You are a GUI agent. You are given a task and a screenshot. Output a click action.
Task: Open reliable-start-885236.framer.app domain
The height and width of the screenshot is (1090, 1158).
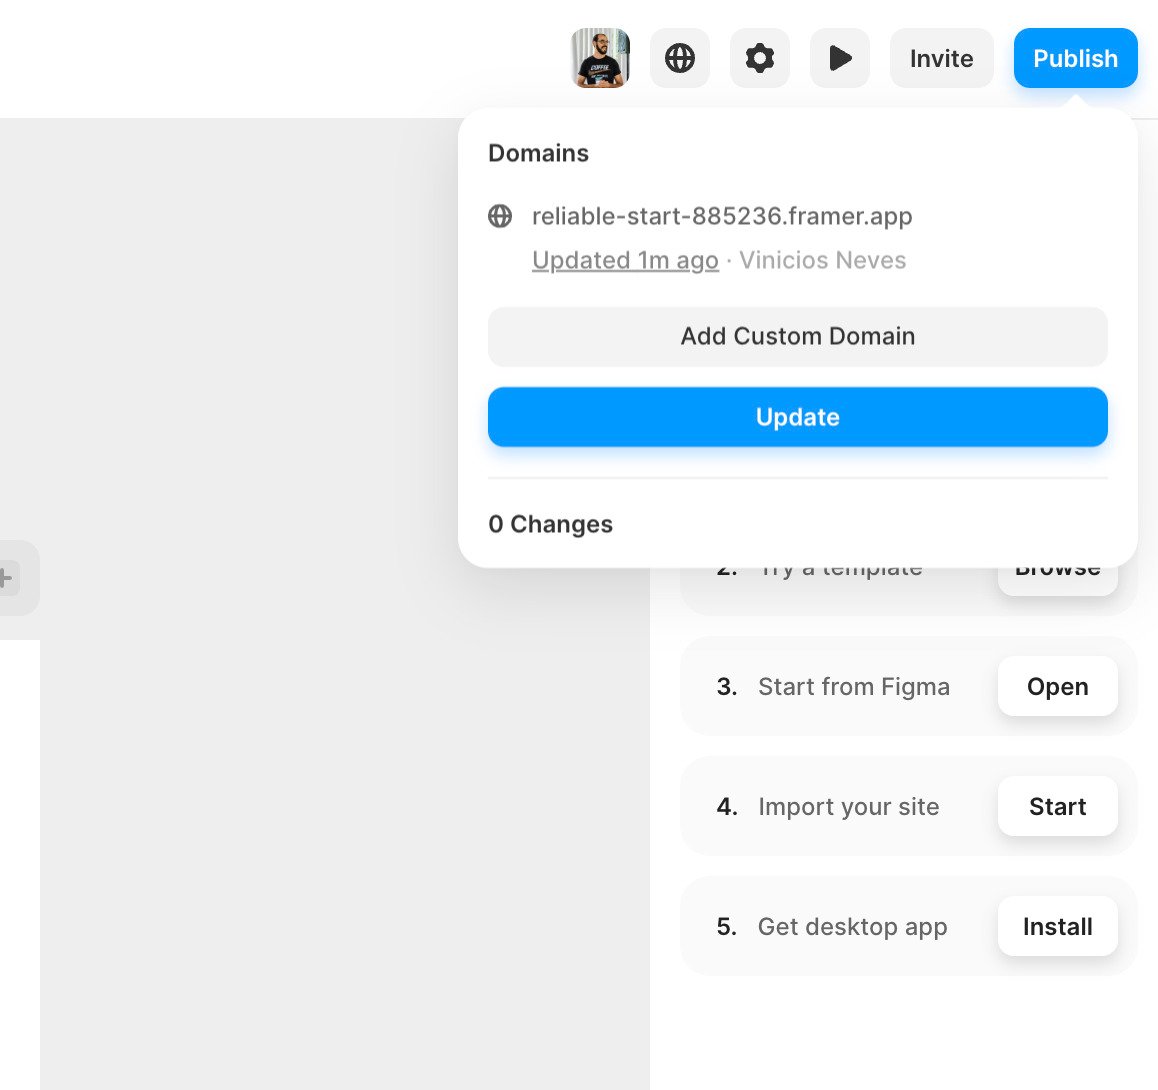pyautogui.click(x=722, y=216)
